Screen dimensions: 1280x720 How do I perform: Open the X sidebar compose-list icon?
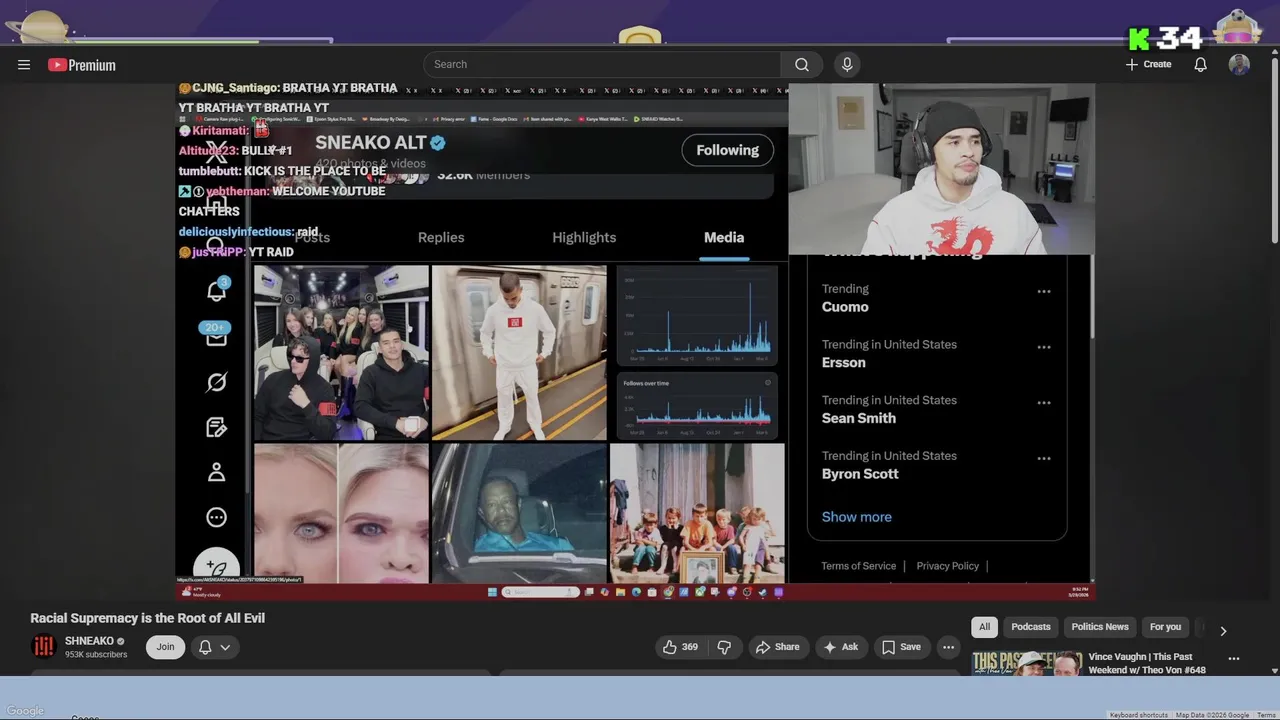(216, 427)
